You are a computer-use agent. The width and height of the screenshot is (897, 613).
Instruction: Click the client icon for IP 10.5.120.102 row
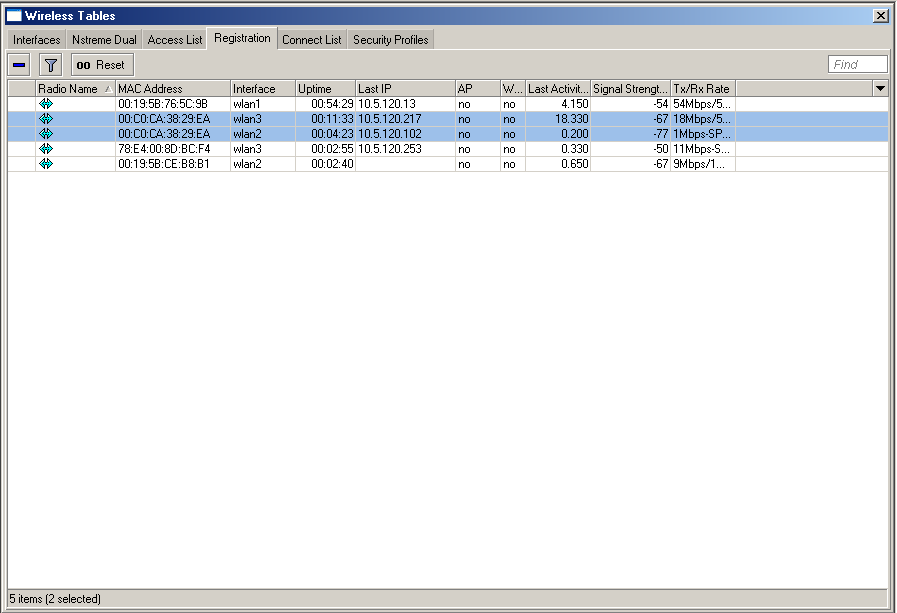[46, 133]
